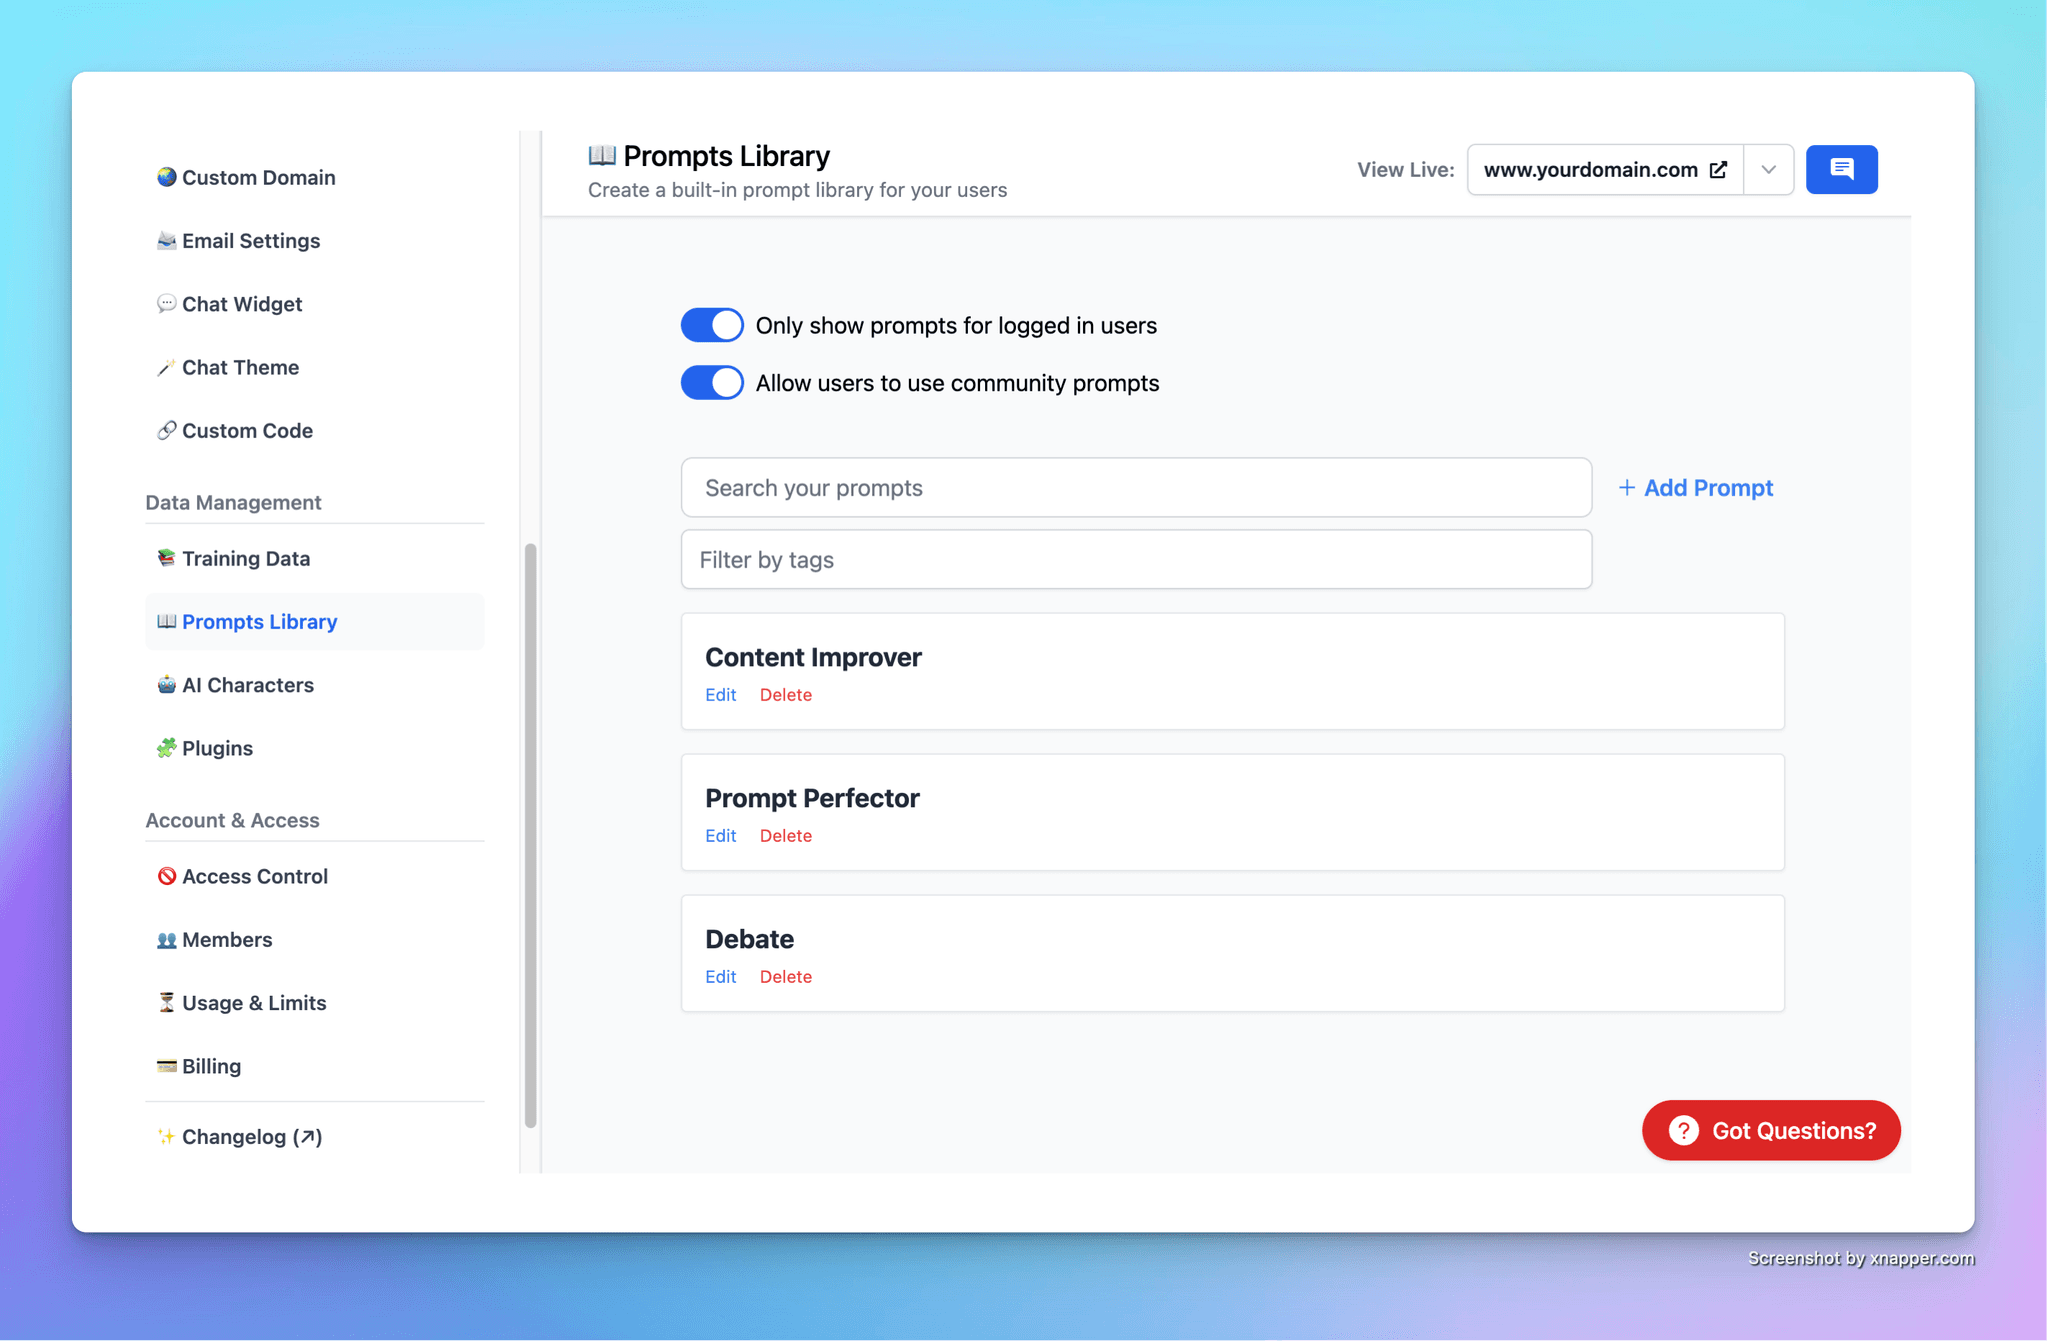
Task: Open the Custom Domain settings via globe icon
Action: click(x=167, y=177)
